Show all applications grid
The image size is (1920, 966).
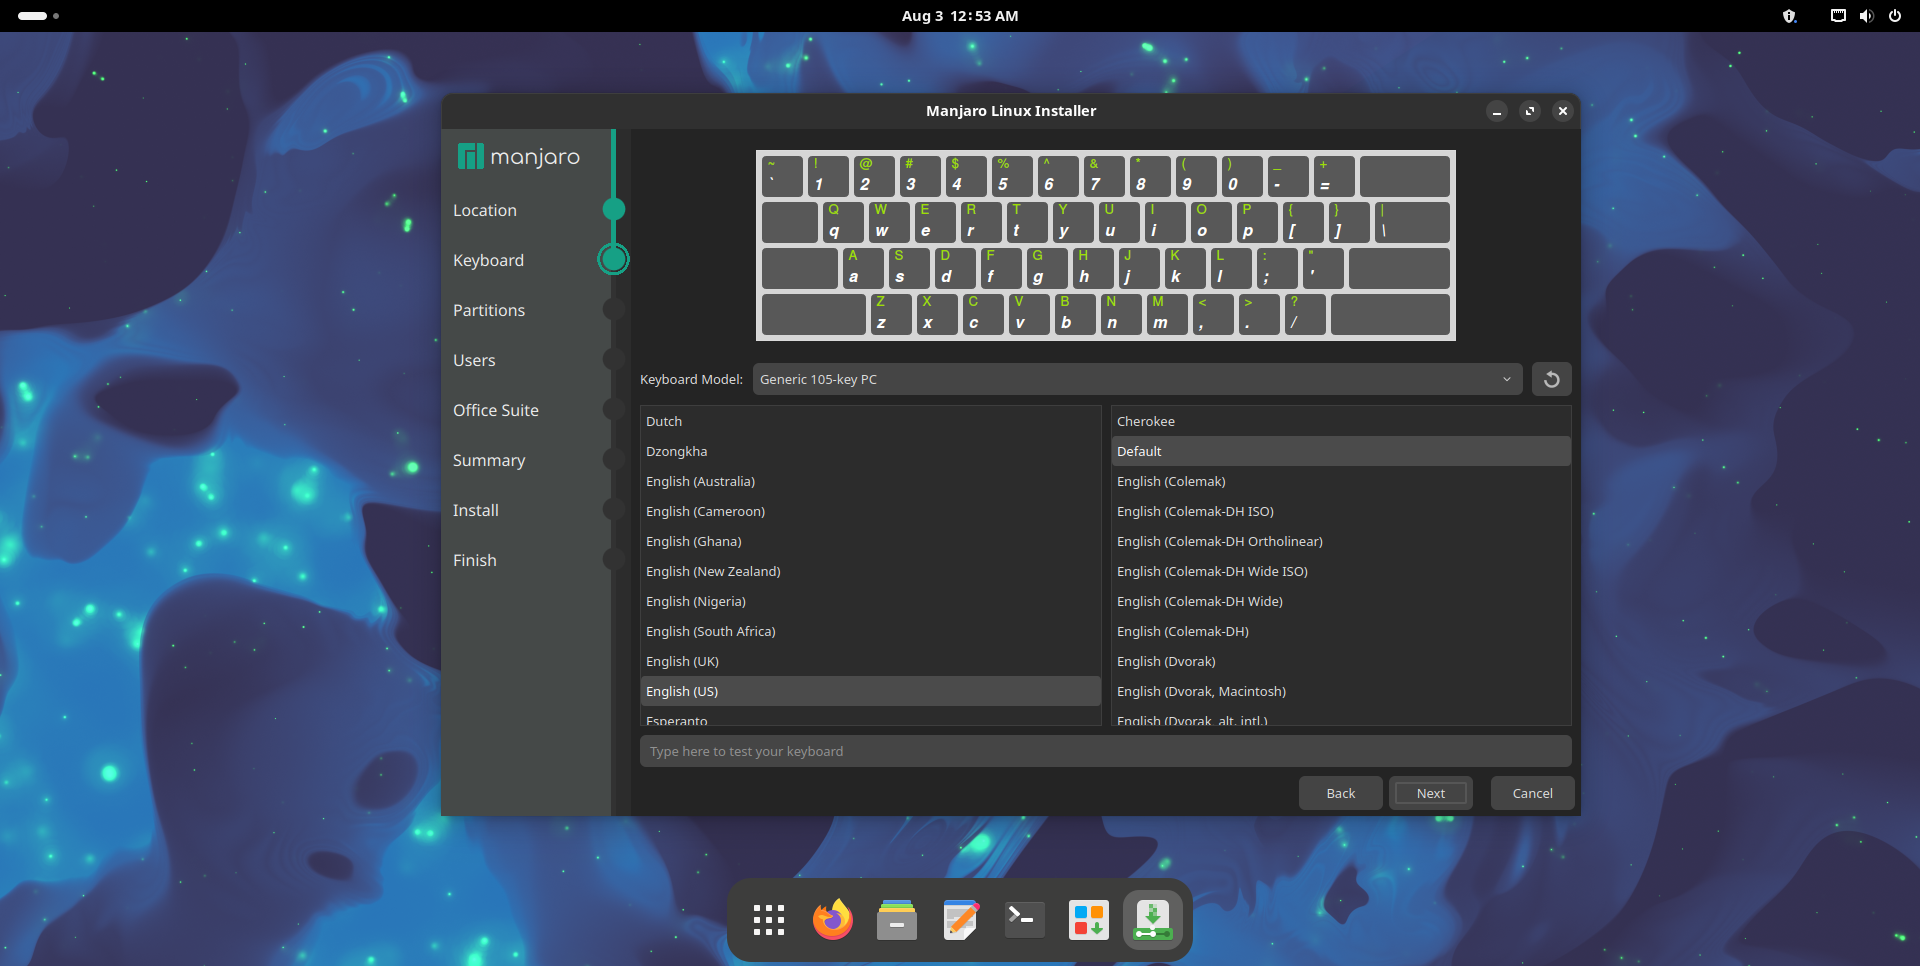(768, 920)
